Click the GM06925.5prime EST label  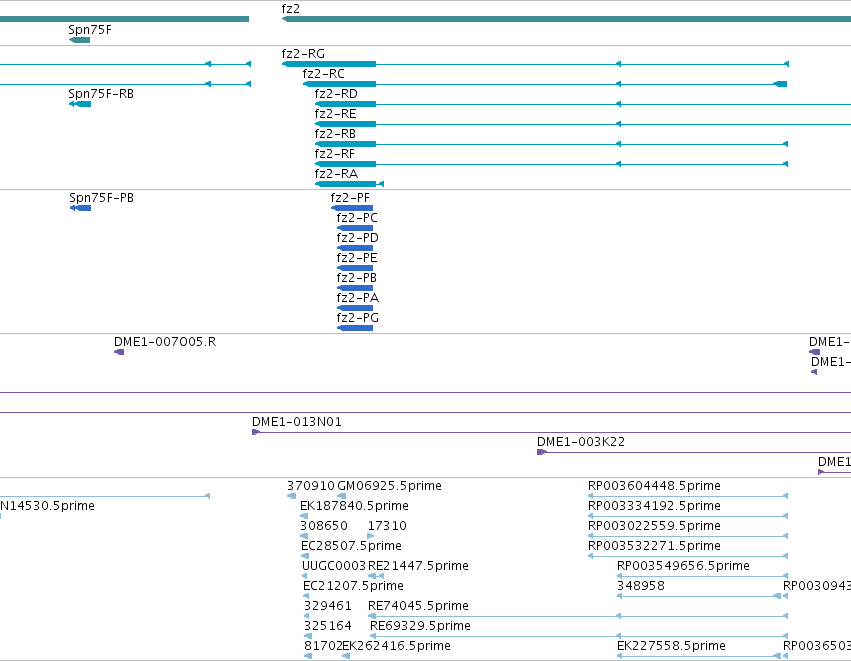click(x=389, y=486)
